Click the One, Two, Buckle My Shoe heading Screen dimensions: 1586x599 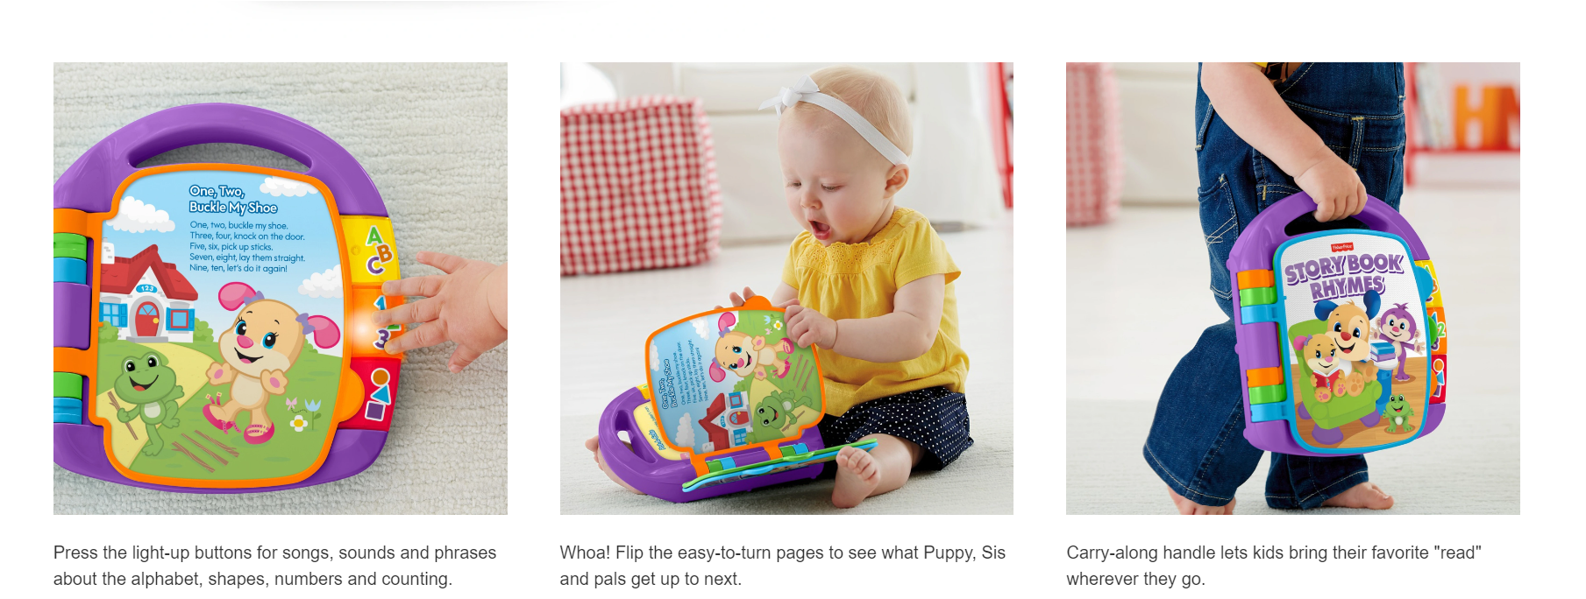coord(233,198)
